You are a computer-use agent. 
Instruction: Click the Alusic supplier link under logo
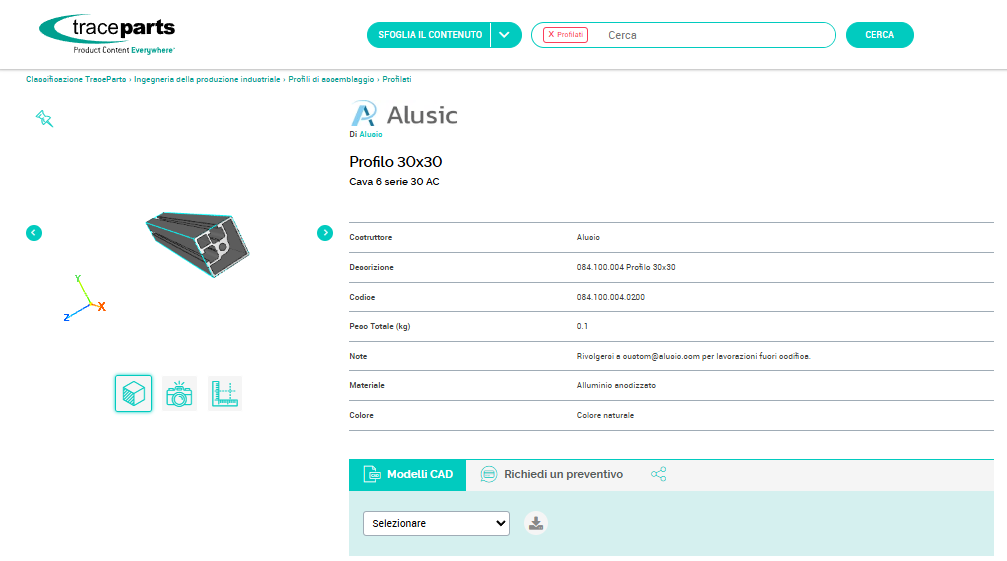click(371, 134)
